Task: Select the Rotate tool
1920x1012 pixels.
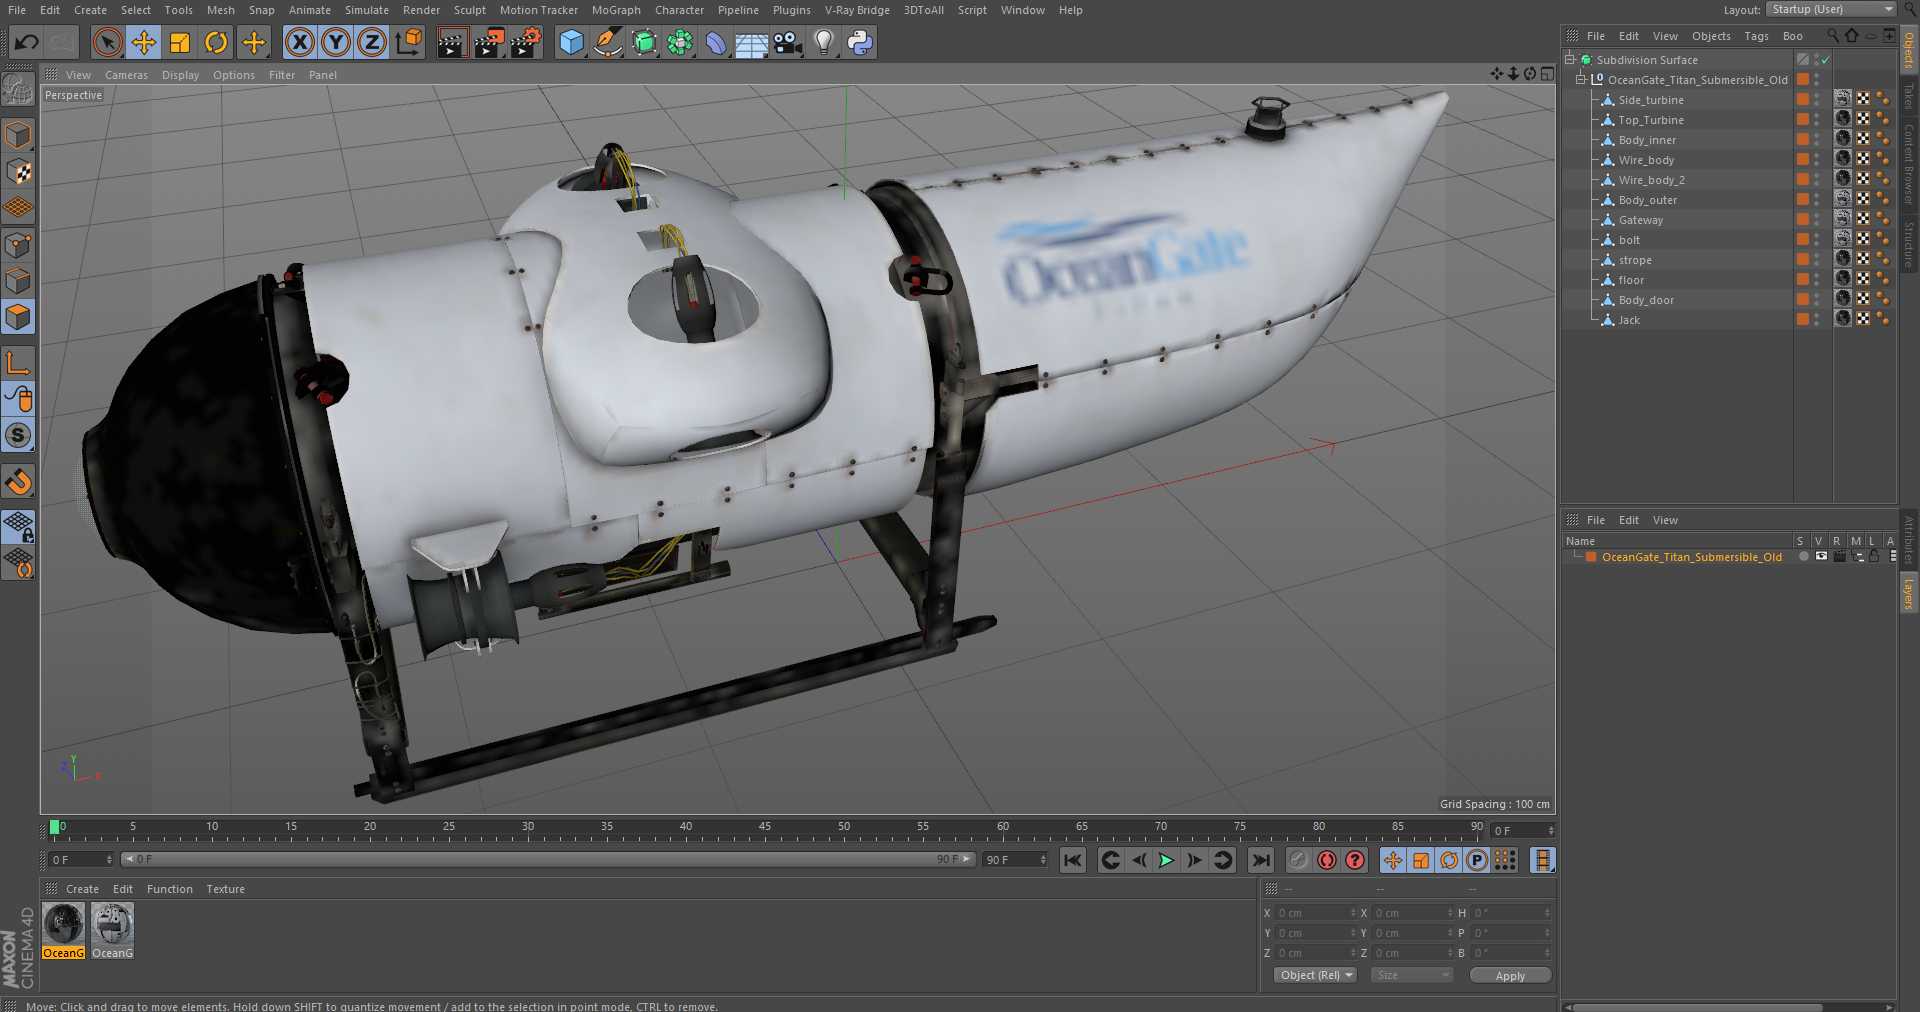Action: 216,42
